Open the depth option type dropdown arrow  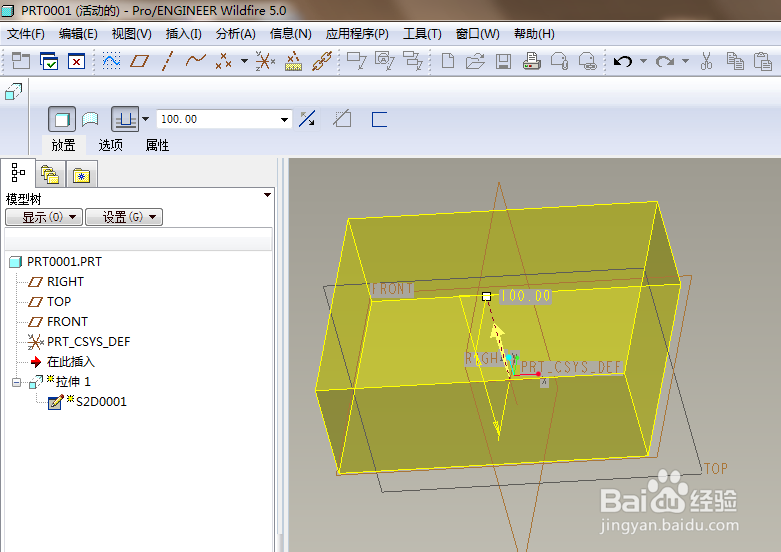(145, 119)
